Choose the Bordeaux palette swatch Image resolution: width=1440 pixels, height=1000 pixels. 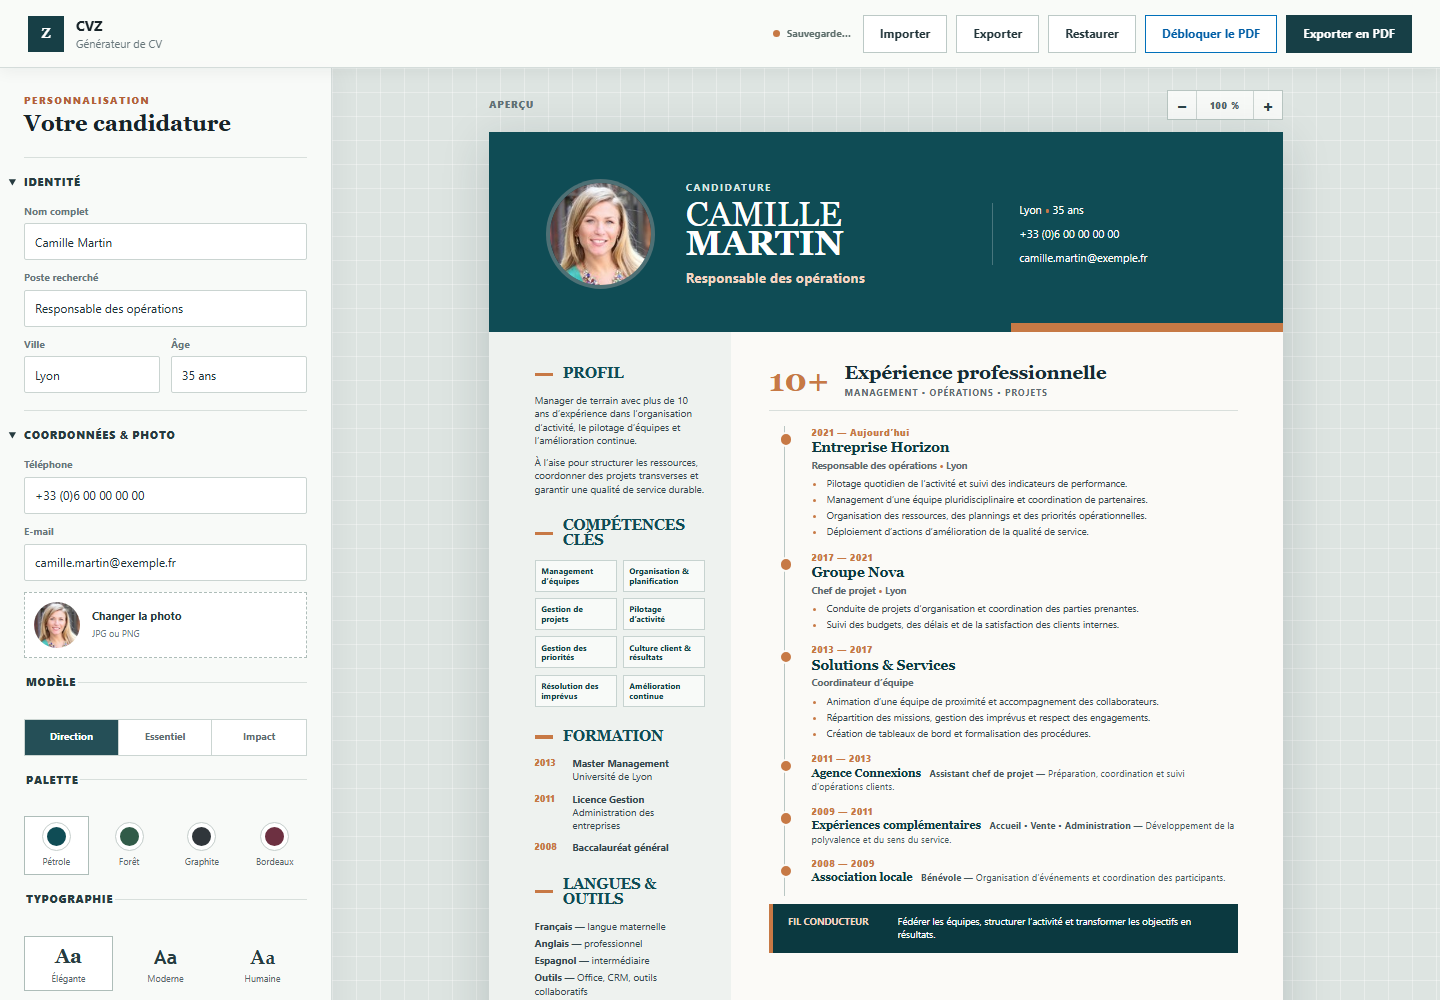click(x=274, y=845)
